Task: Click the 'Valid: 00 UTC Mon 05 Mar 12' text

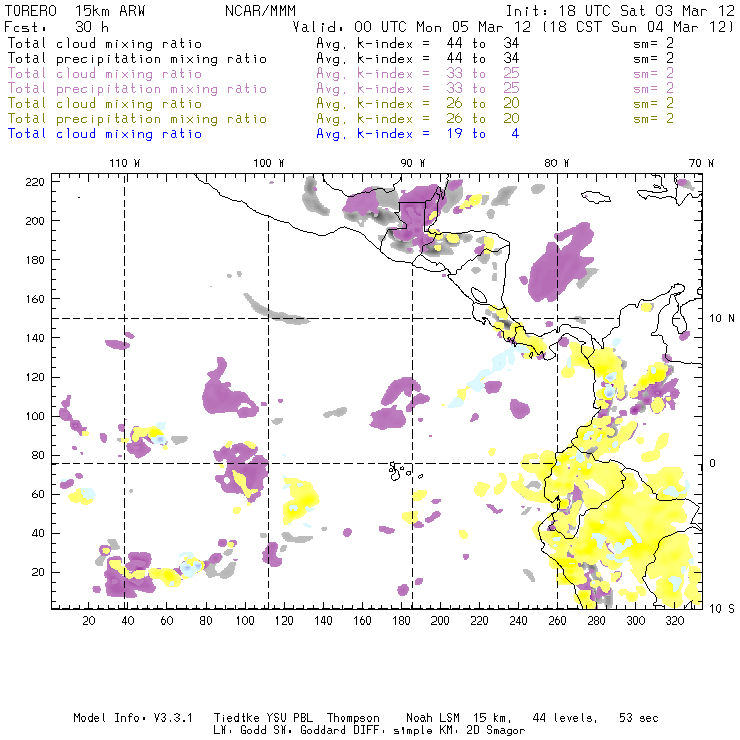Action: tap(412, 27)
